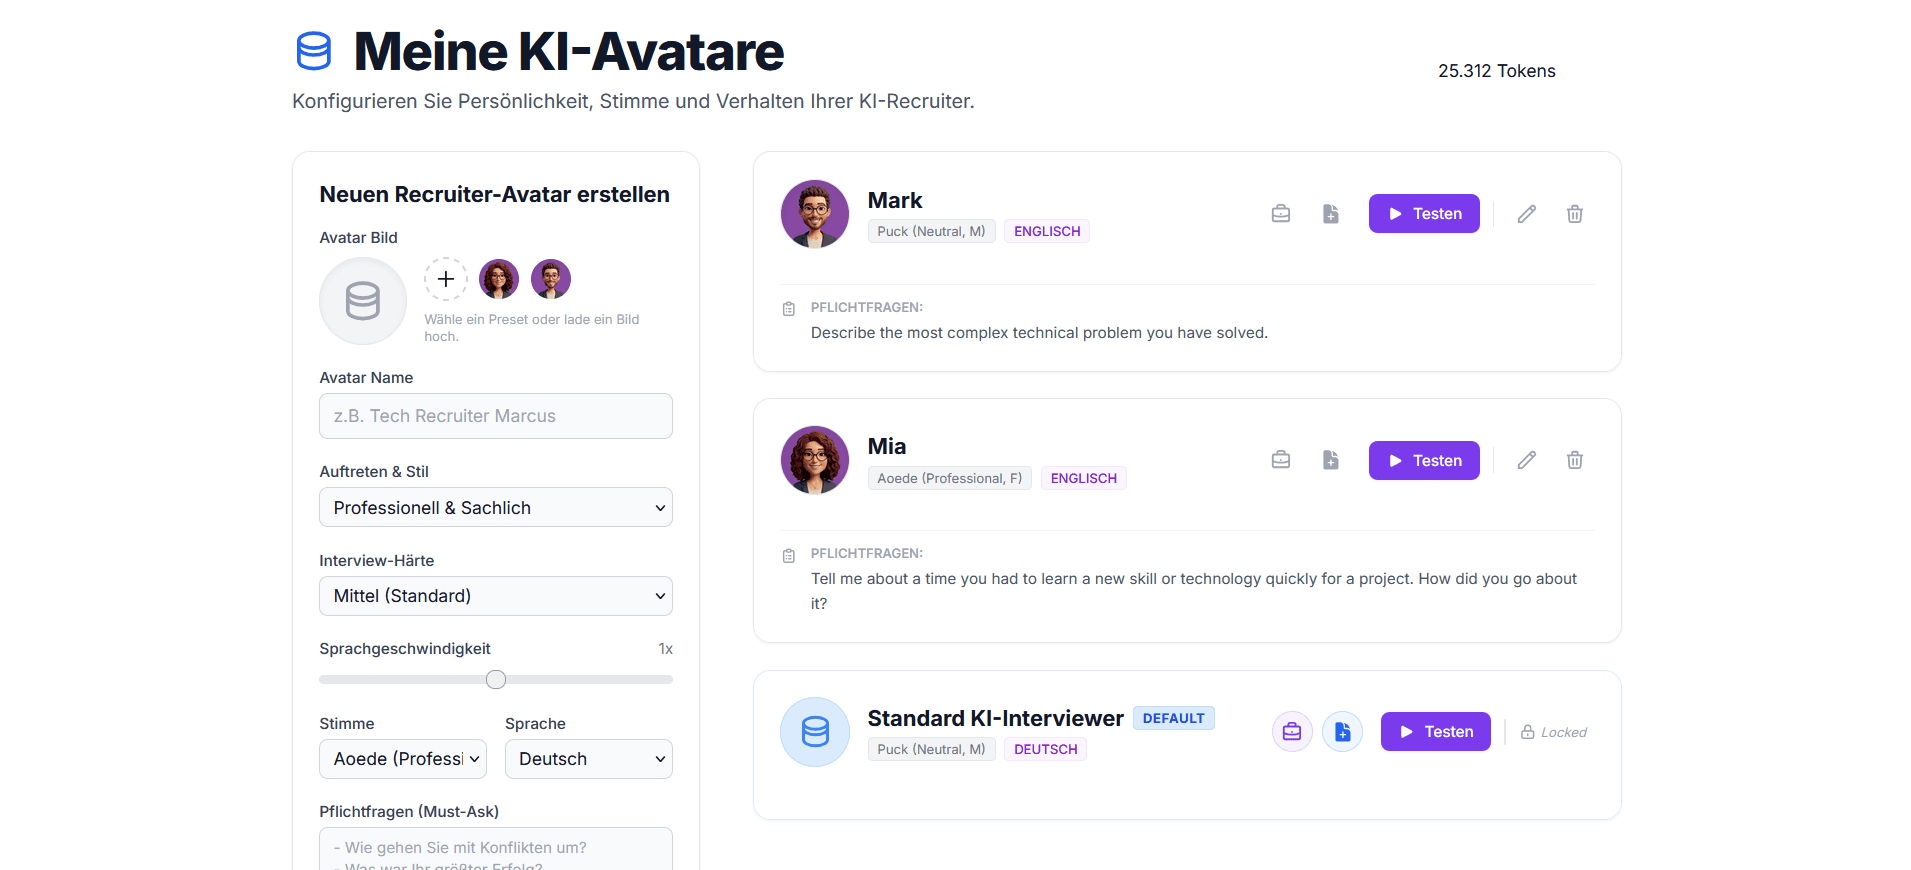Upload a new avatar image with plus button
The height and width of the screenshot is (870, 1911).
(x=446, y=279)
